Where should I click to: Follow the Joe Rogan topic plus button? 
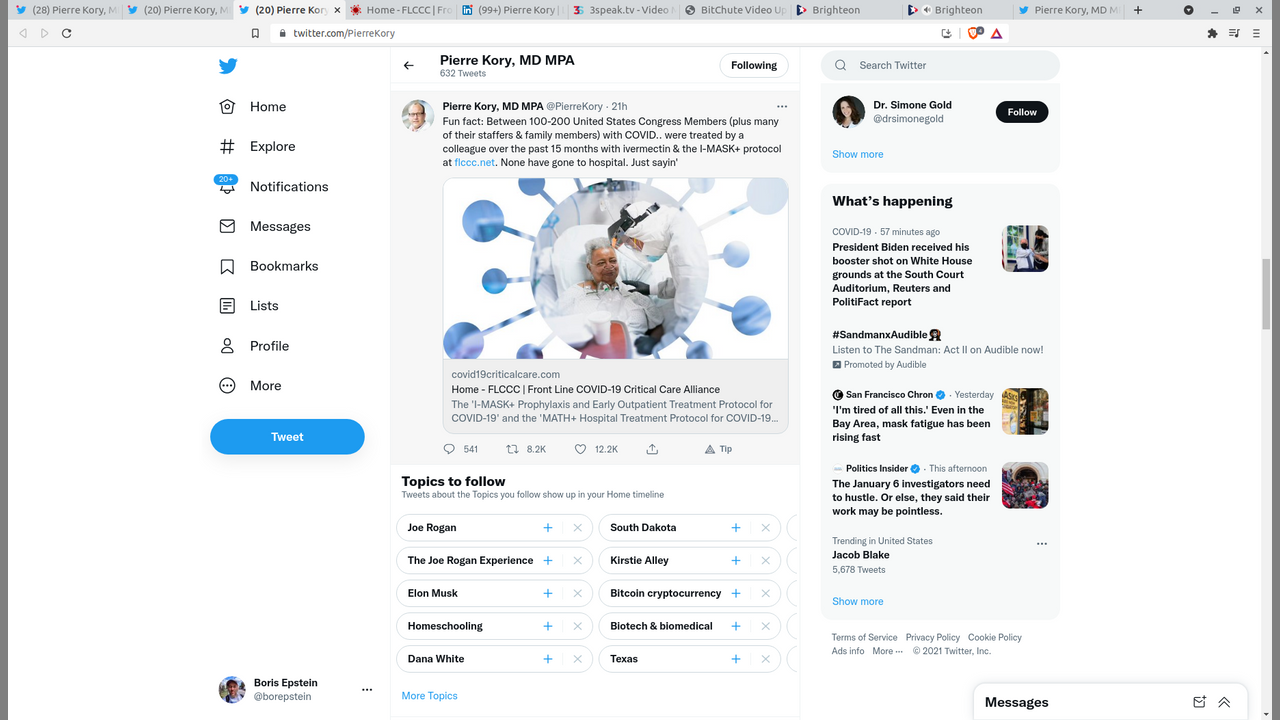(x=547, y=528)
